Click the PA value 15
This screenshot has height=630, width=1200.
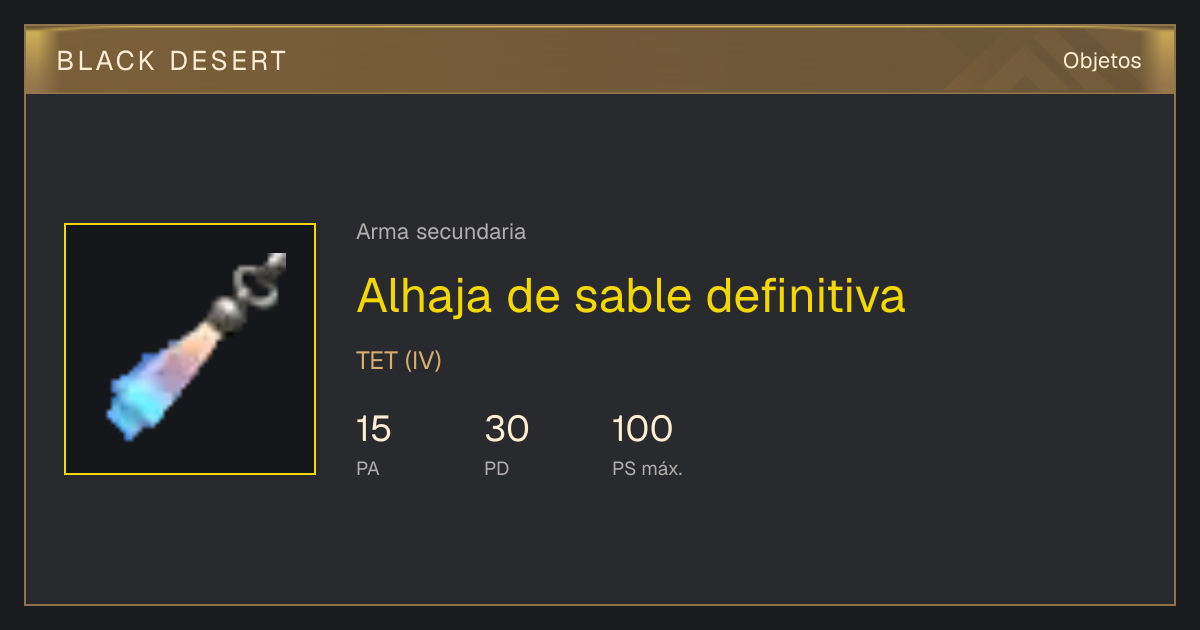[x=373, y=429]
